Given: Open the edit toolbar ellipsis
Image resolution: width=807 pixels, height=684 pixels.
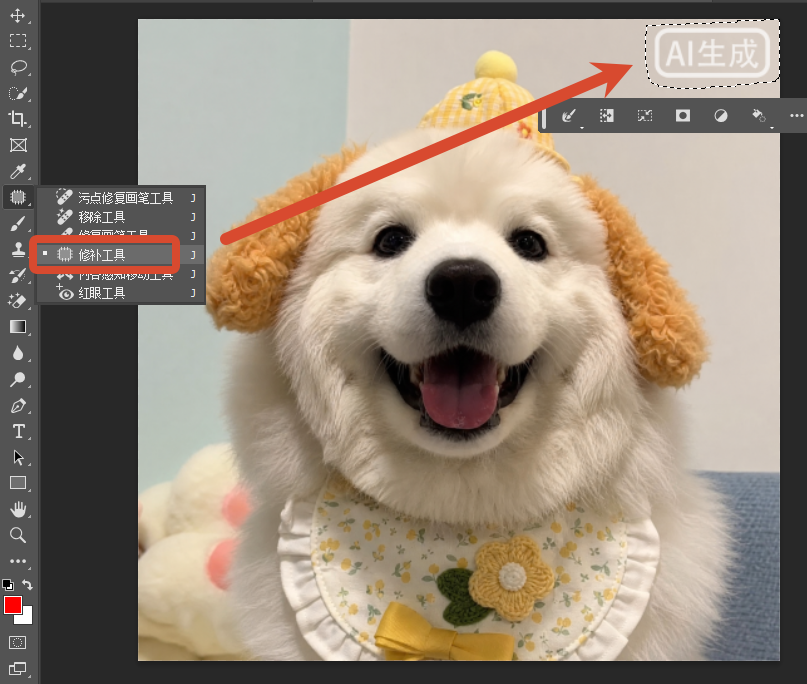Looking at the screenshot, I should pyautogui.click(x=18, y=561).
